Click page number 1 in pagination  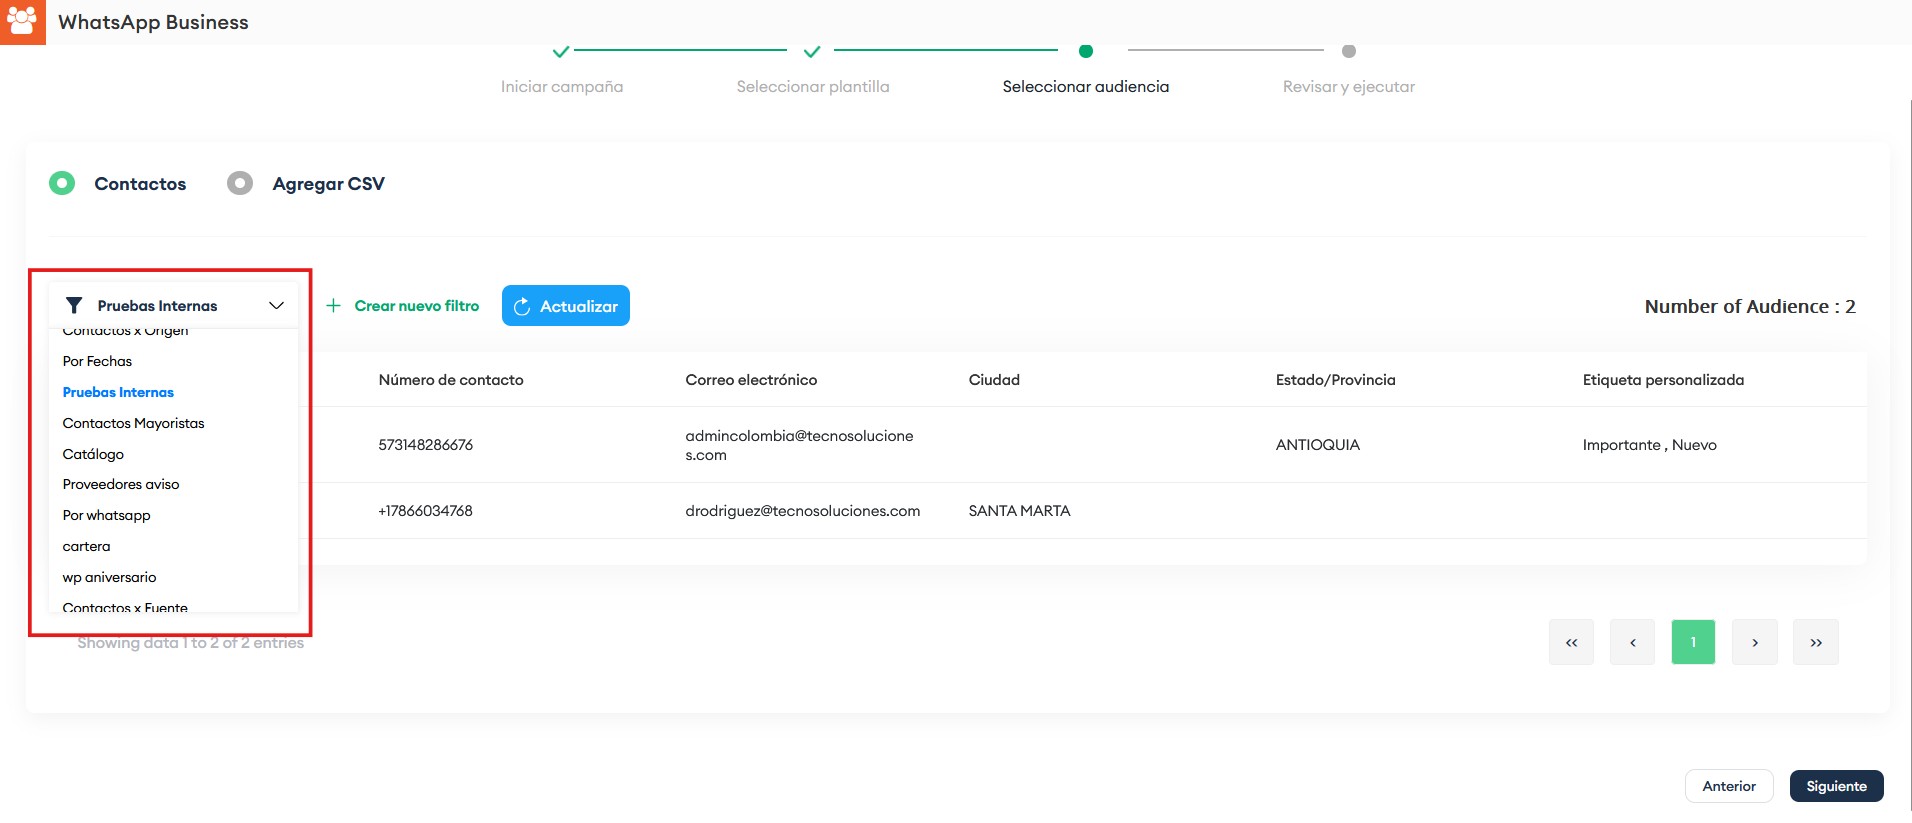coord(1692,642)
